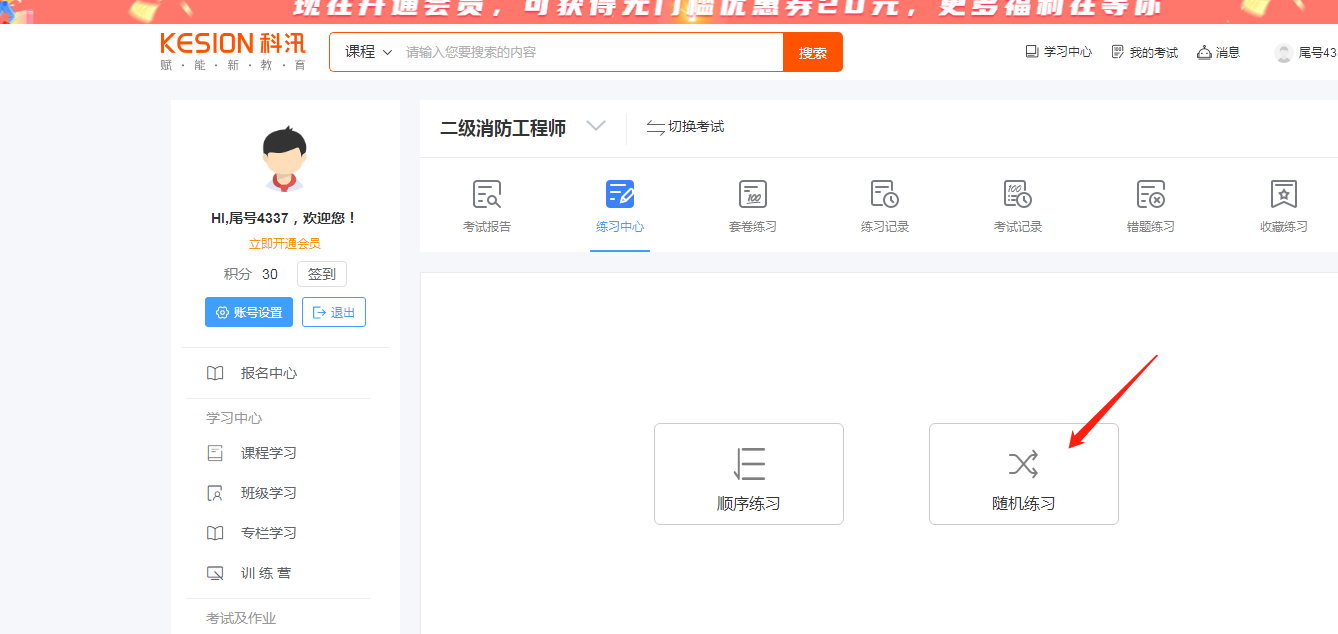Viewport: 1338px width, 634px height.
Task: Open the 练习记录 practice history icon
Action: point(884,195)
